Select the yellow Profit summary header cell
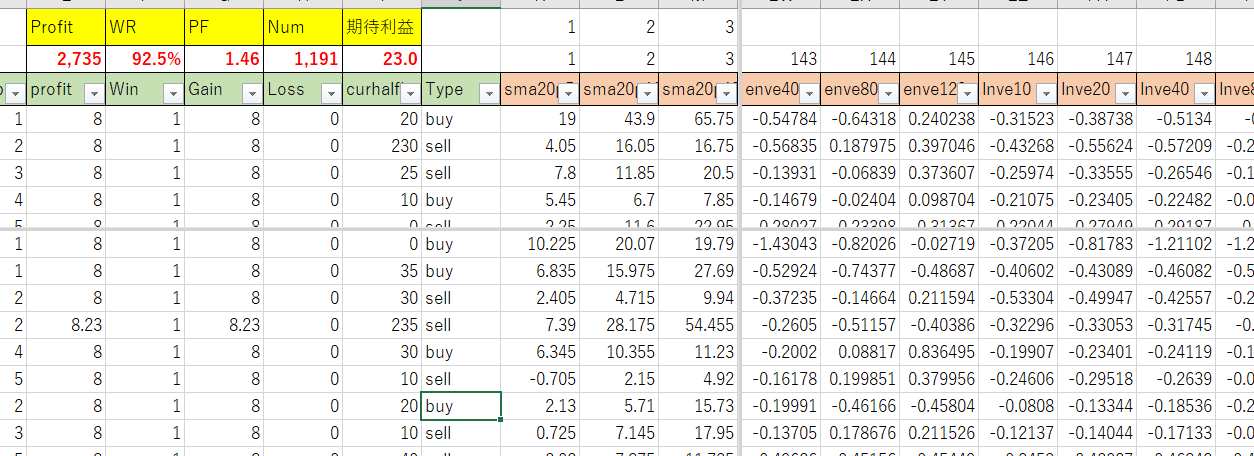Image resolution: width=1254 pixels, height=456 pixels. pyautogui.click(x=66, y=25)
